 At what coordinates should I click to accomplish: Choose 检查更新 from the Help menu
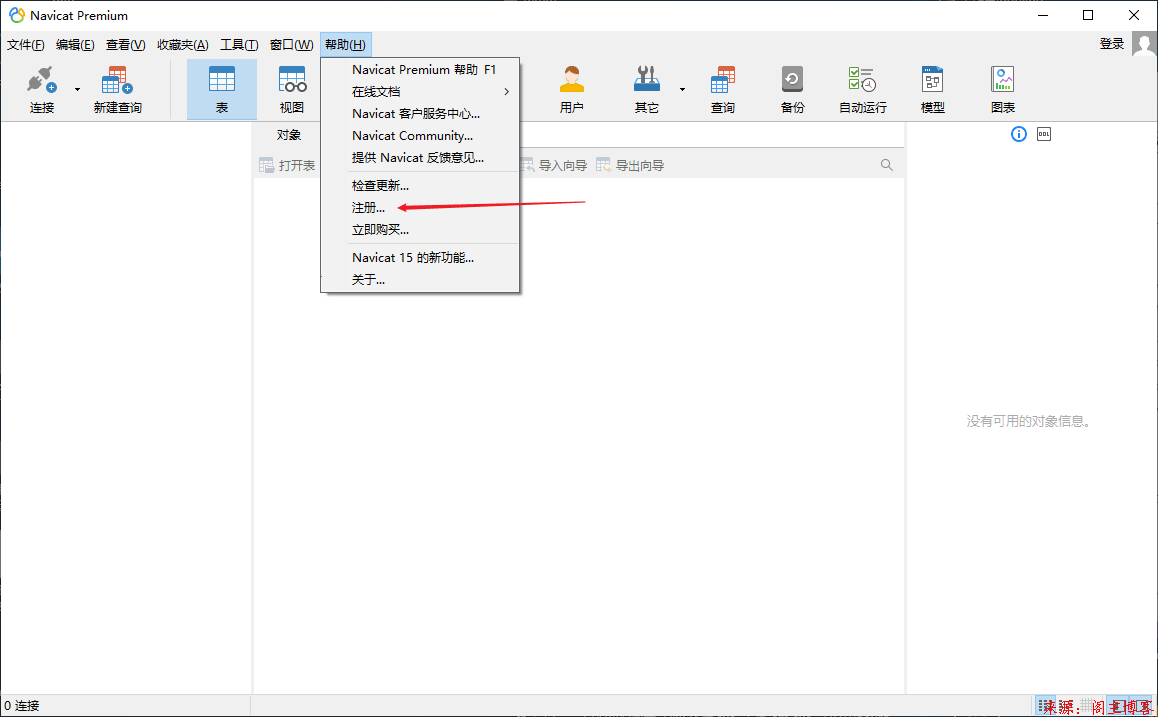coord(420,186)
